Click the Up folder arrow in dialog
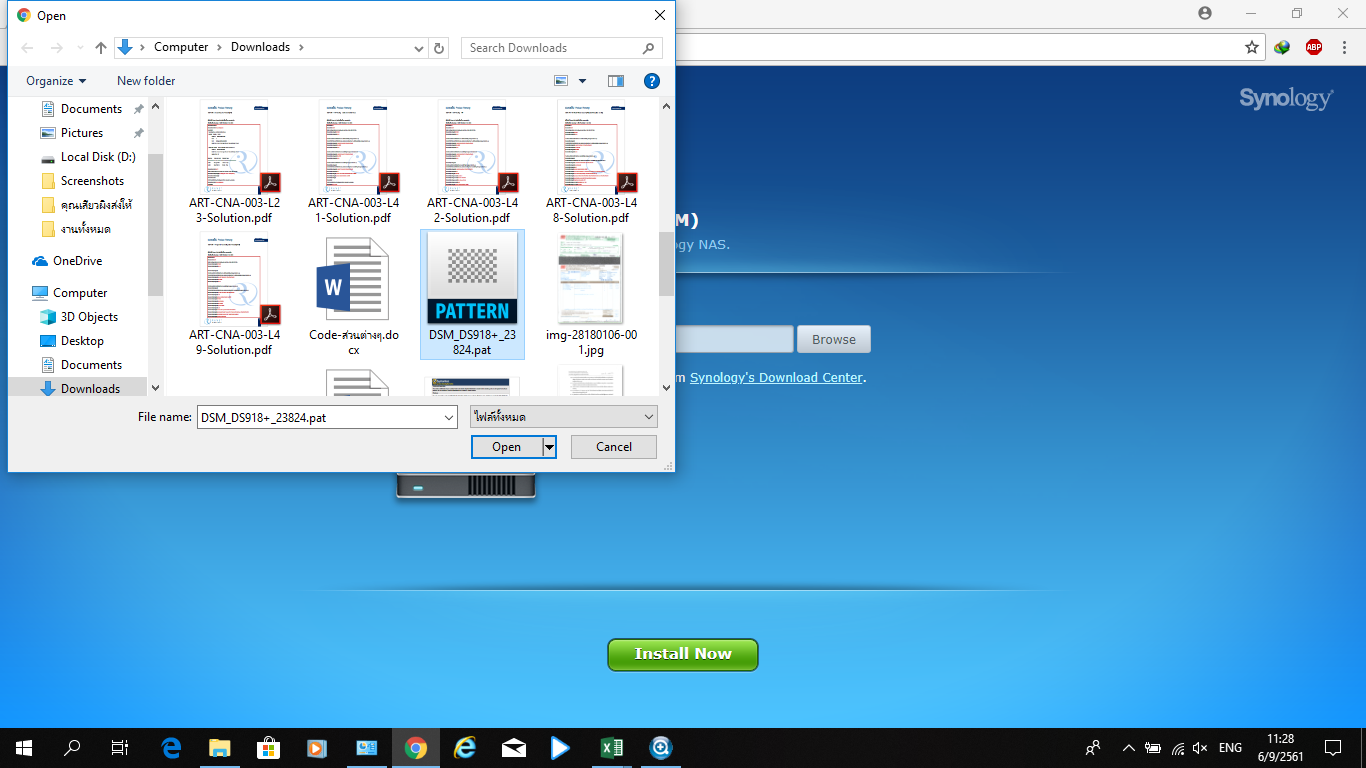The height and width of the screenshot is (768, 1366). (x=101, y=48)
